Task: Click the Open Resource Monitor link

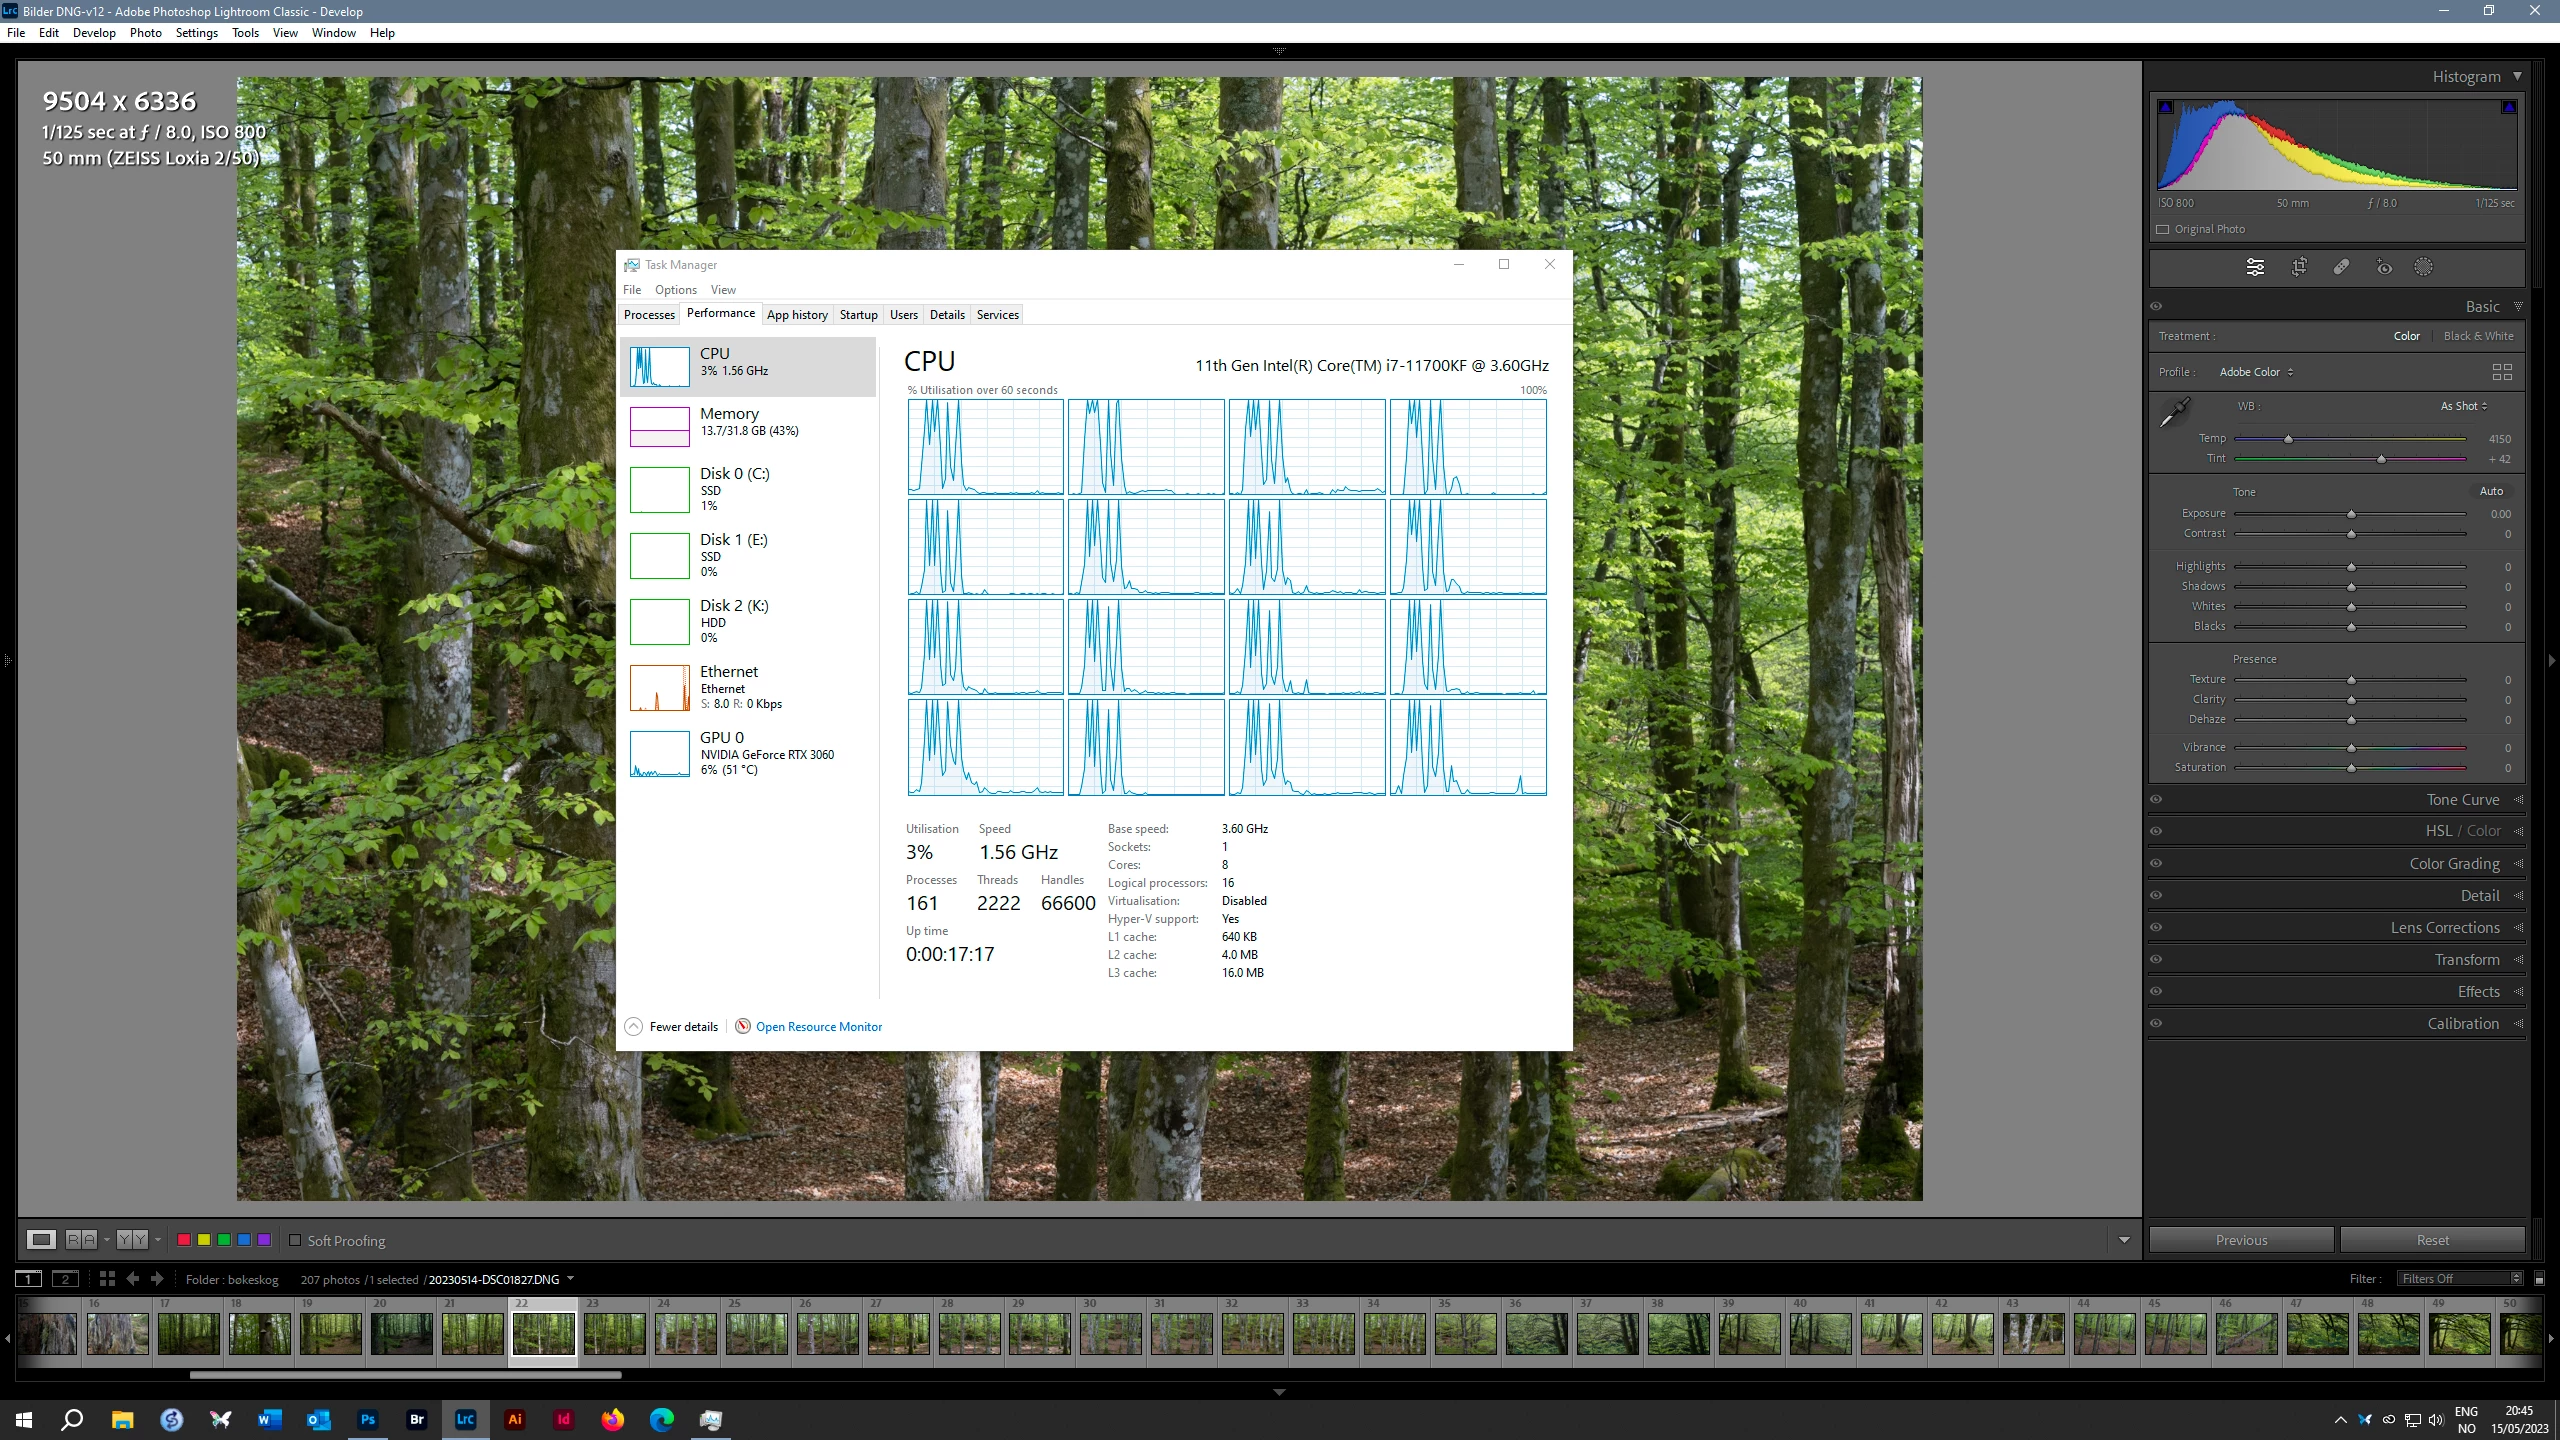Action: 818,1027
